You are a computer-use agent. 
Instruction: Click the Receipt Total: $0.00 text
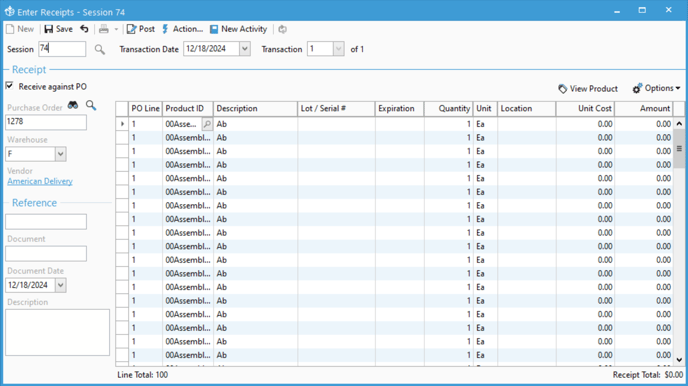648,375
